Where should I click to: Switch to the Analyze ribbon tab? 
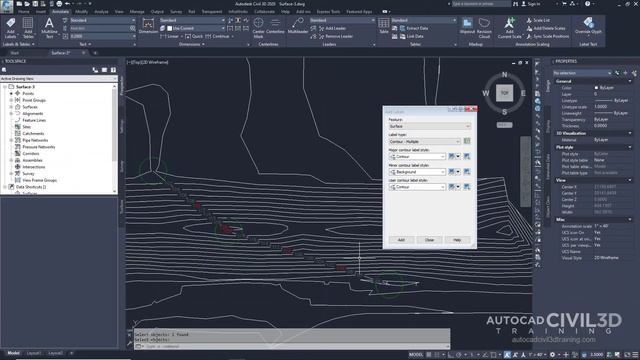coord(101,12)
